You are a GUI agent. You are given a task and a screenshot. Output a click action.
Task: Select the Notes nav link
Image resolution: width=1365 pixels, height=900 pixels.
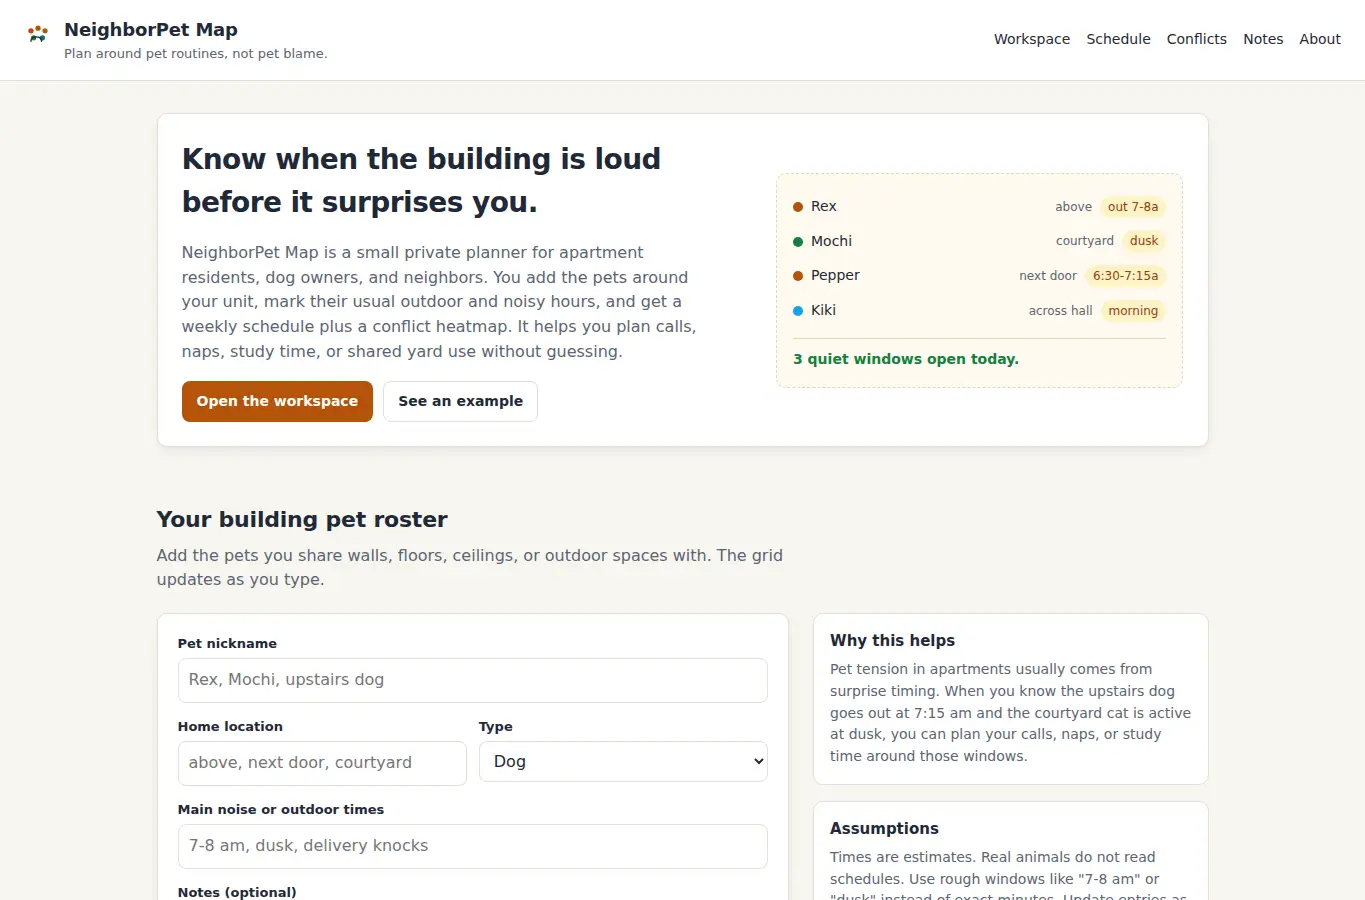1263,39
